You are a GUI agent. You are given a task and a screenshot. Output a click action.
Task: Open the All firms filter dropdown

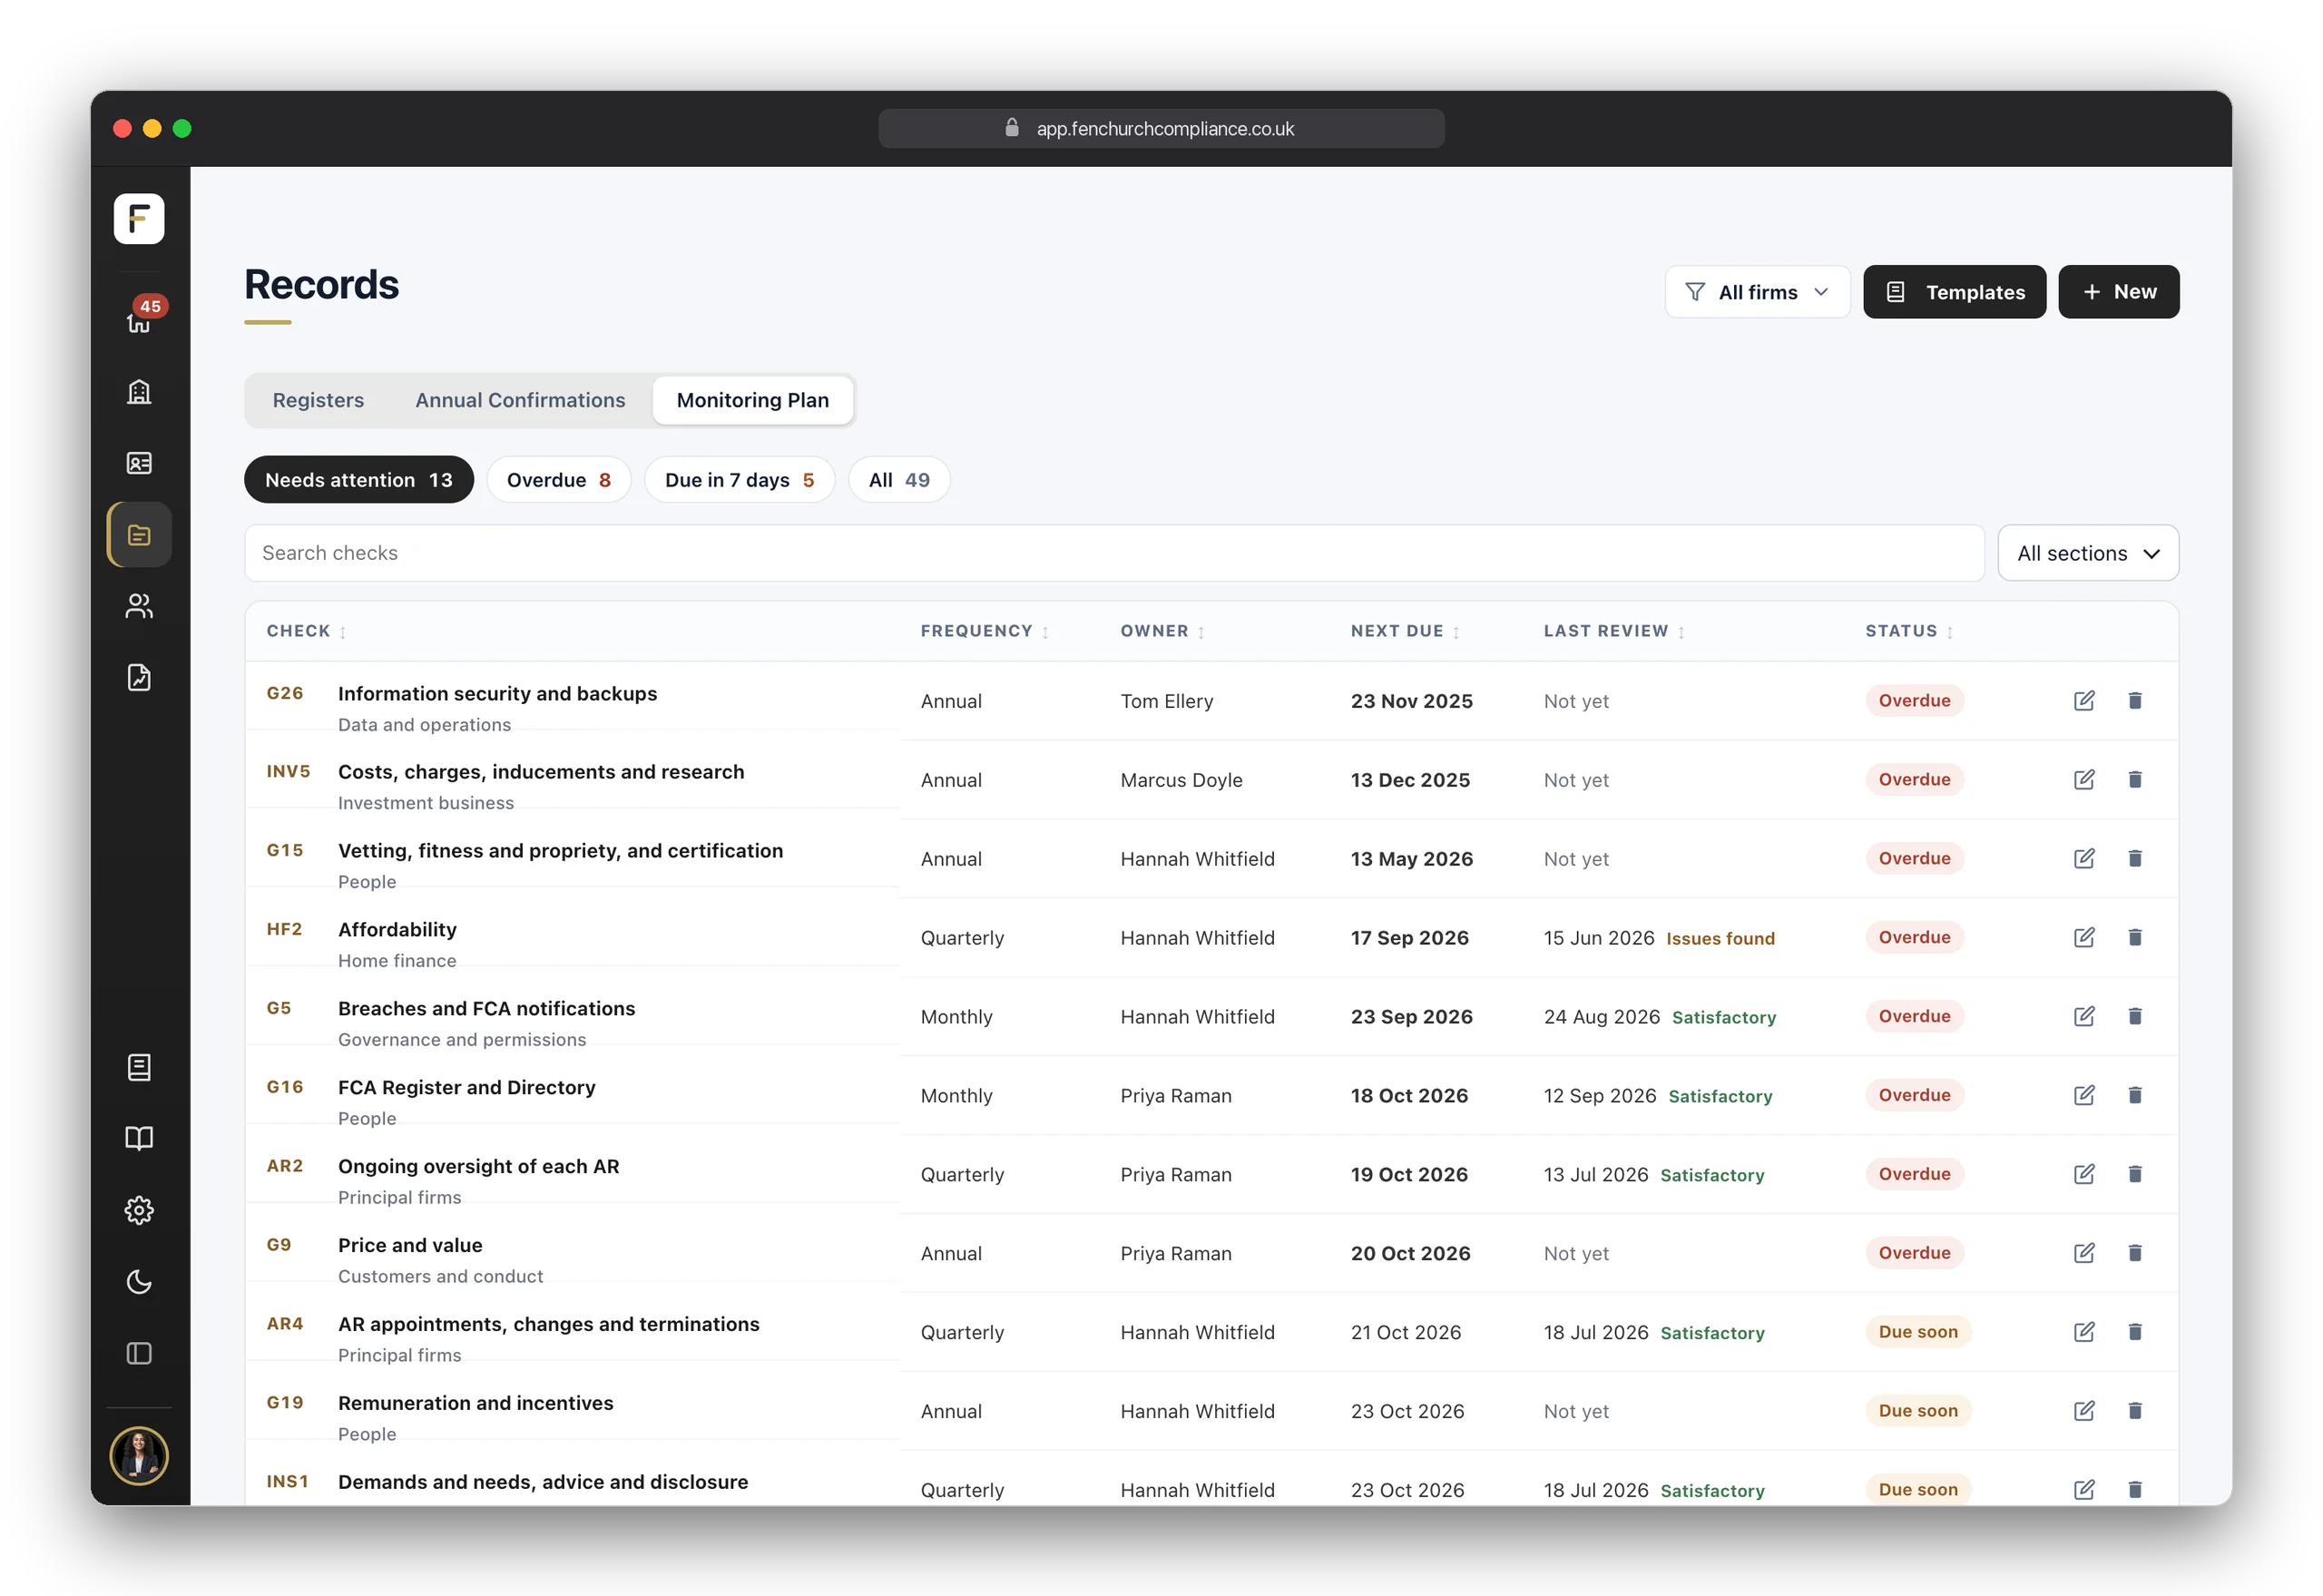(x=1757, y=292)
